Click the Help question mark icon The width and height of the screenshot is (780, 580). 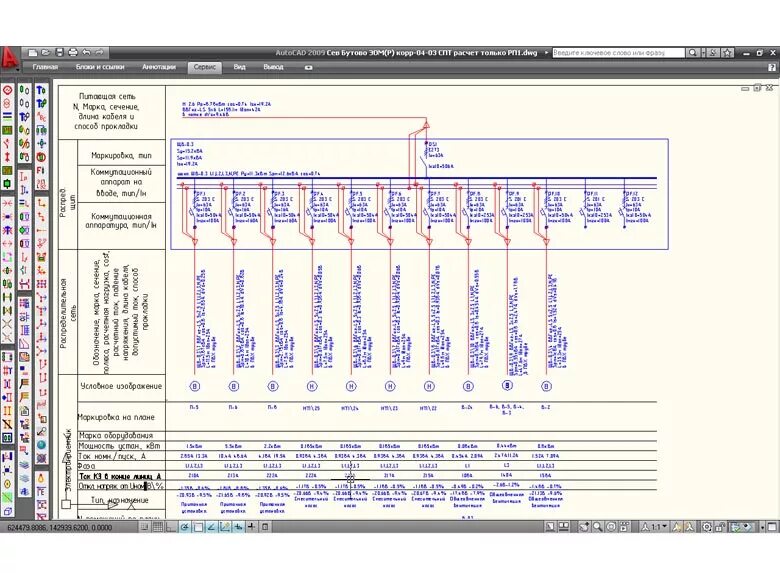pos(772,67)
